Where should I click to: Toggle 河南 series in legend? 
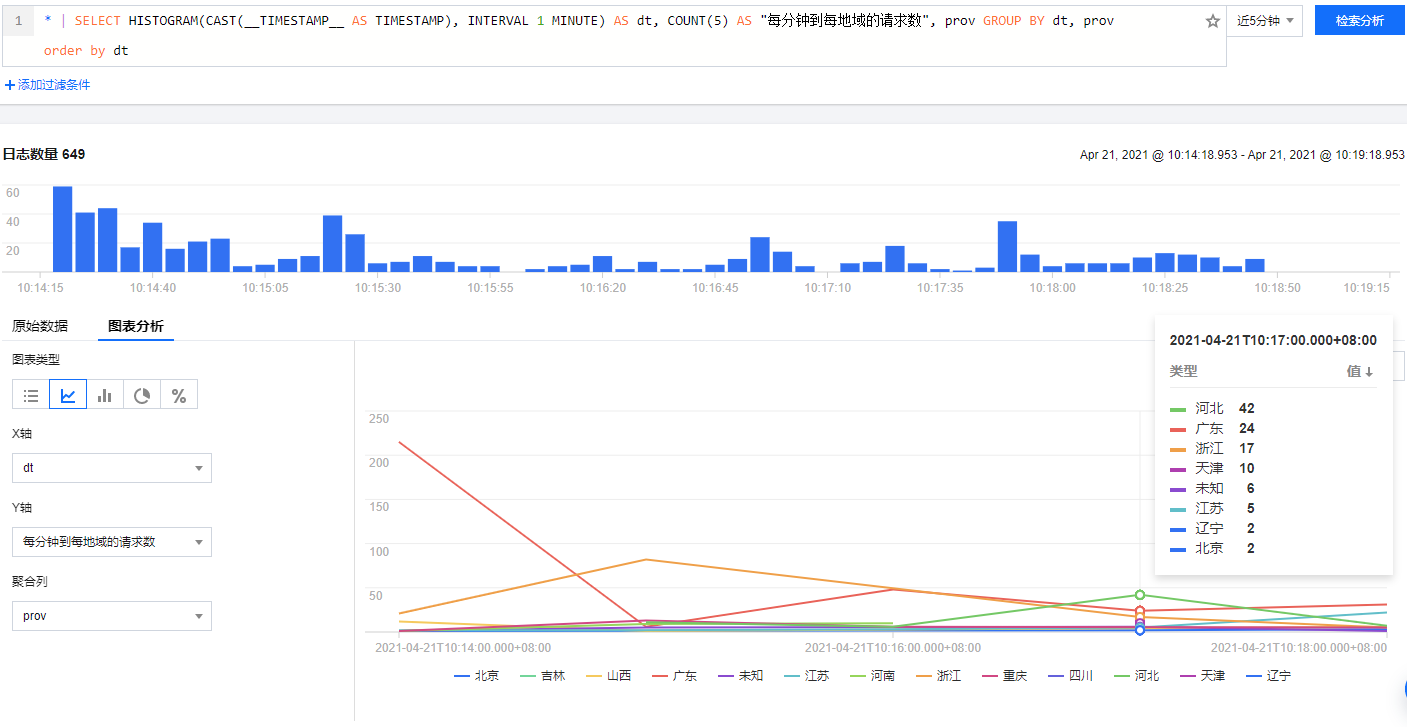click(x=872, y=676)
